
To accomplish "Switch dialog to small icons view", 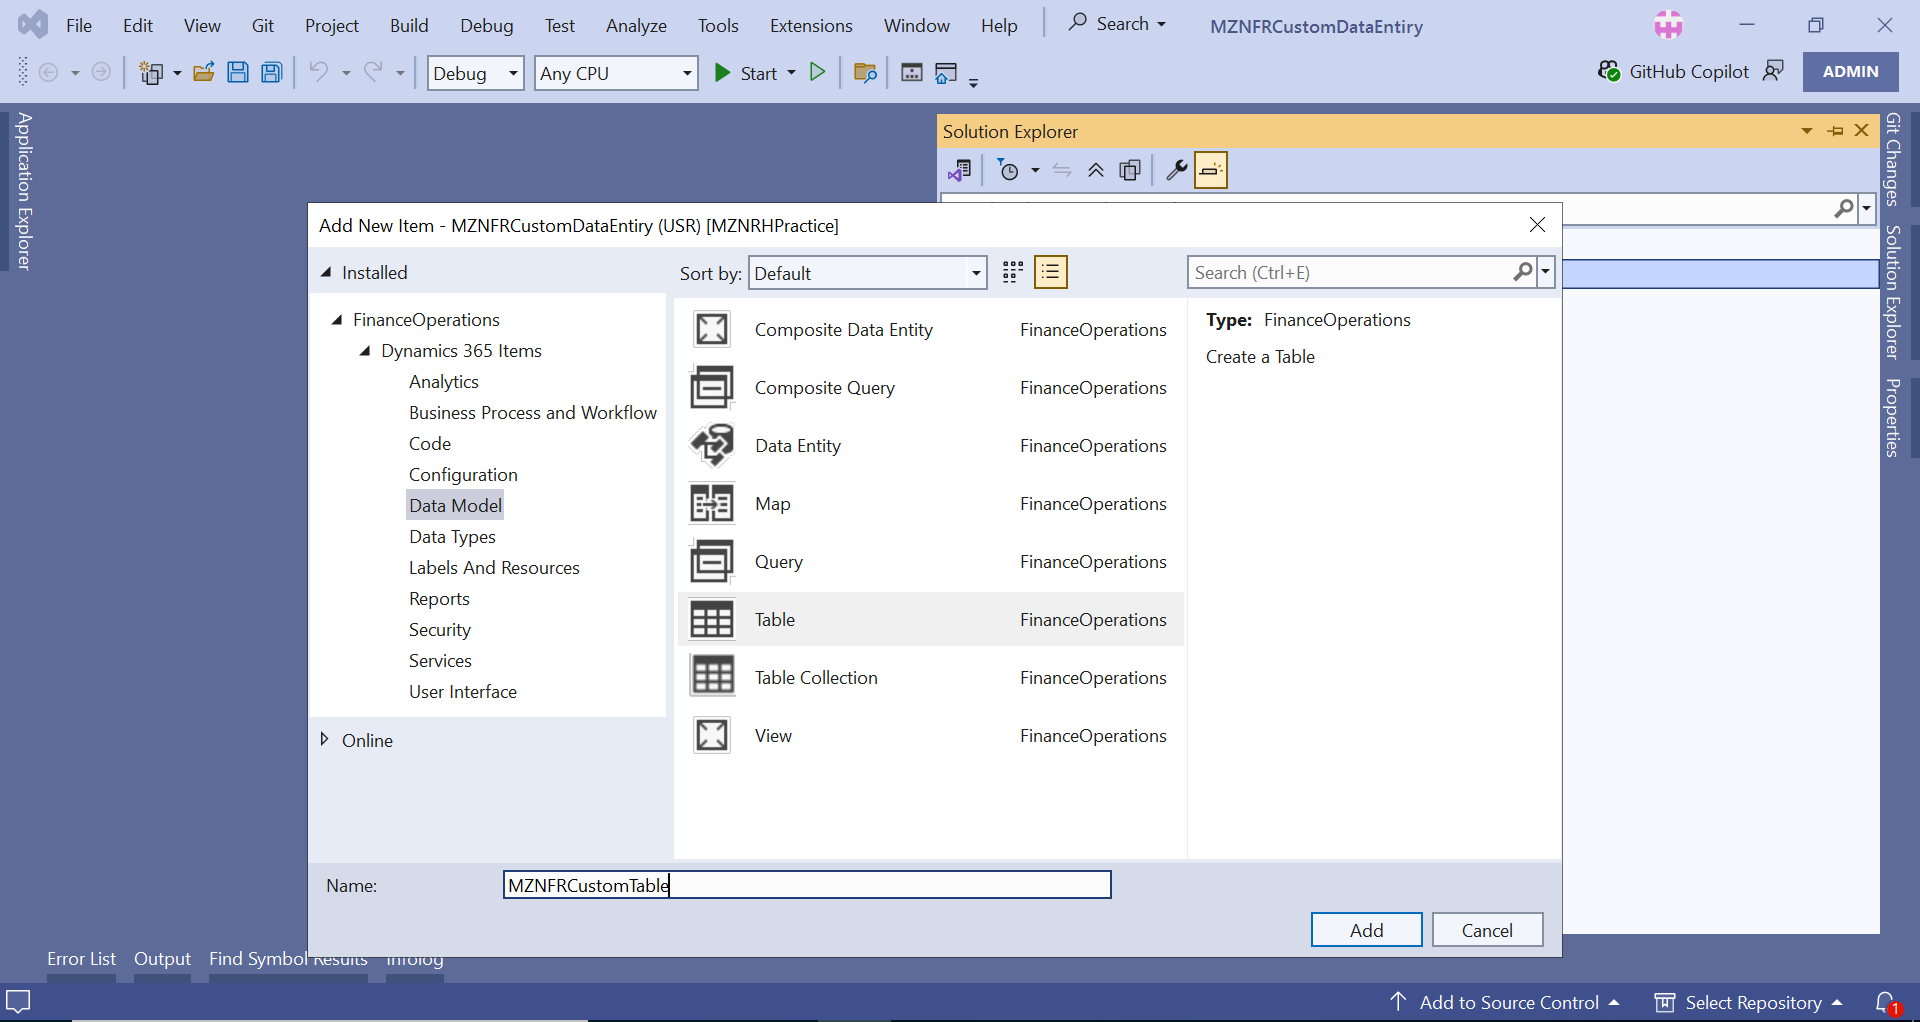I will click(1013, 272).
